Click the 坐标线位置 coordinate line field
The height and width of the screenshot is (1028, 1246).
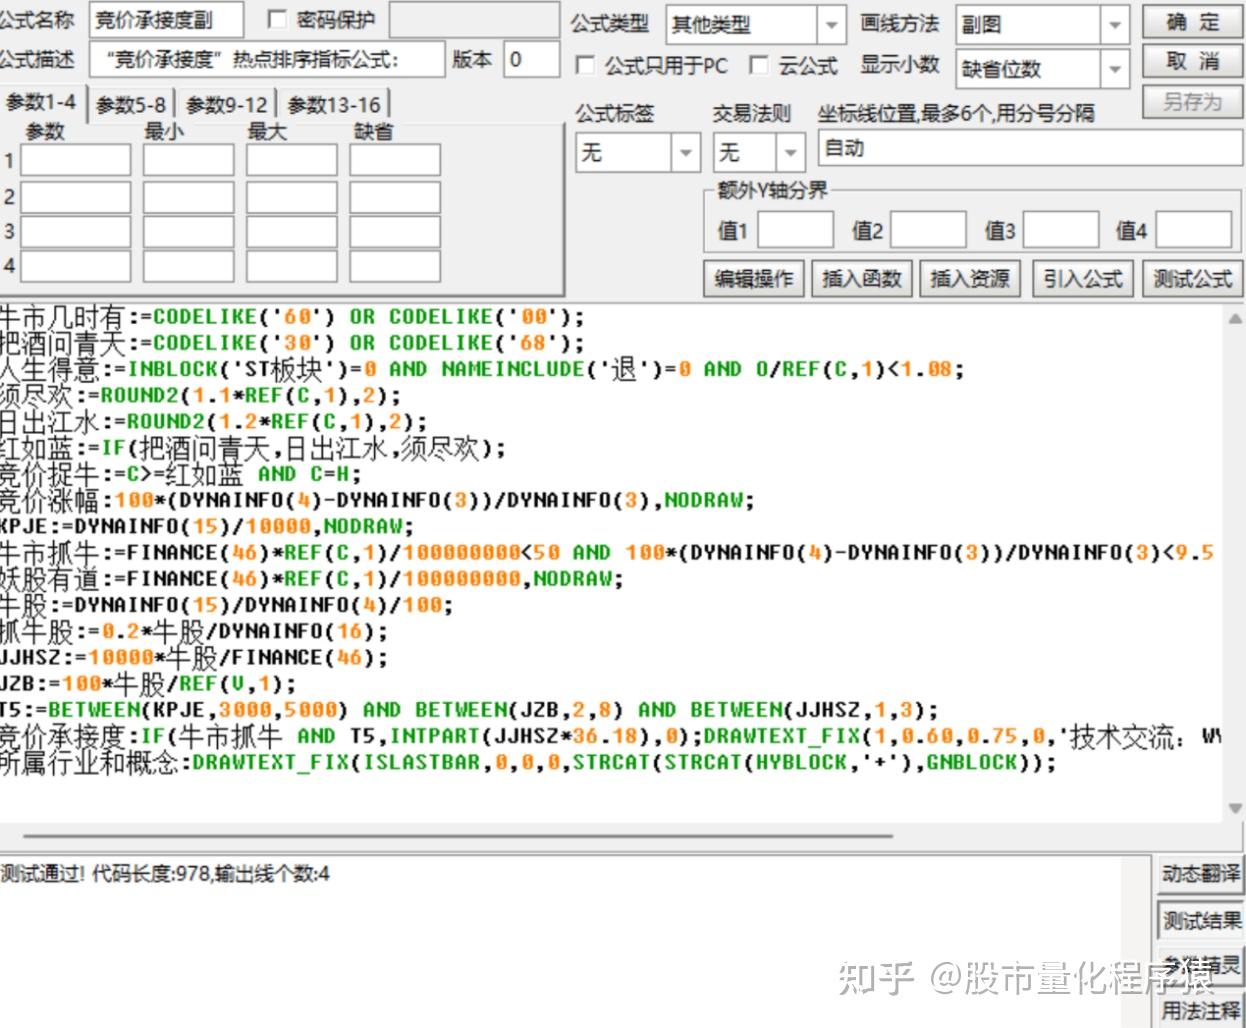point(1029,149)
